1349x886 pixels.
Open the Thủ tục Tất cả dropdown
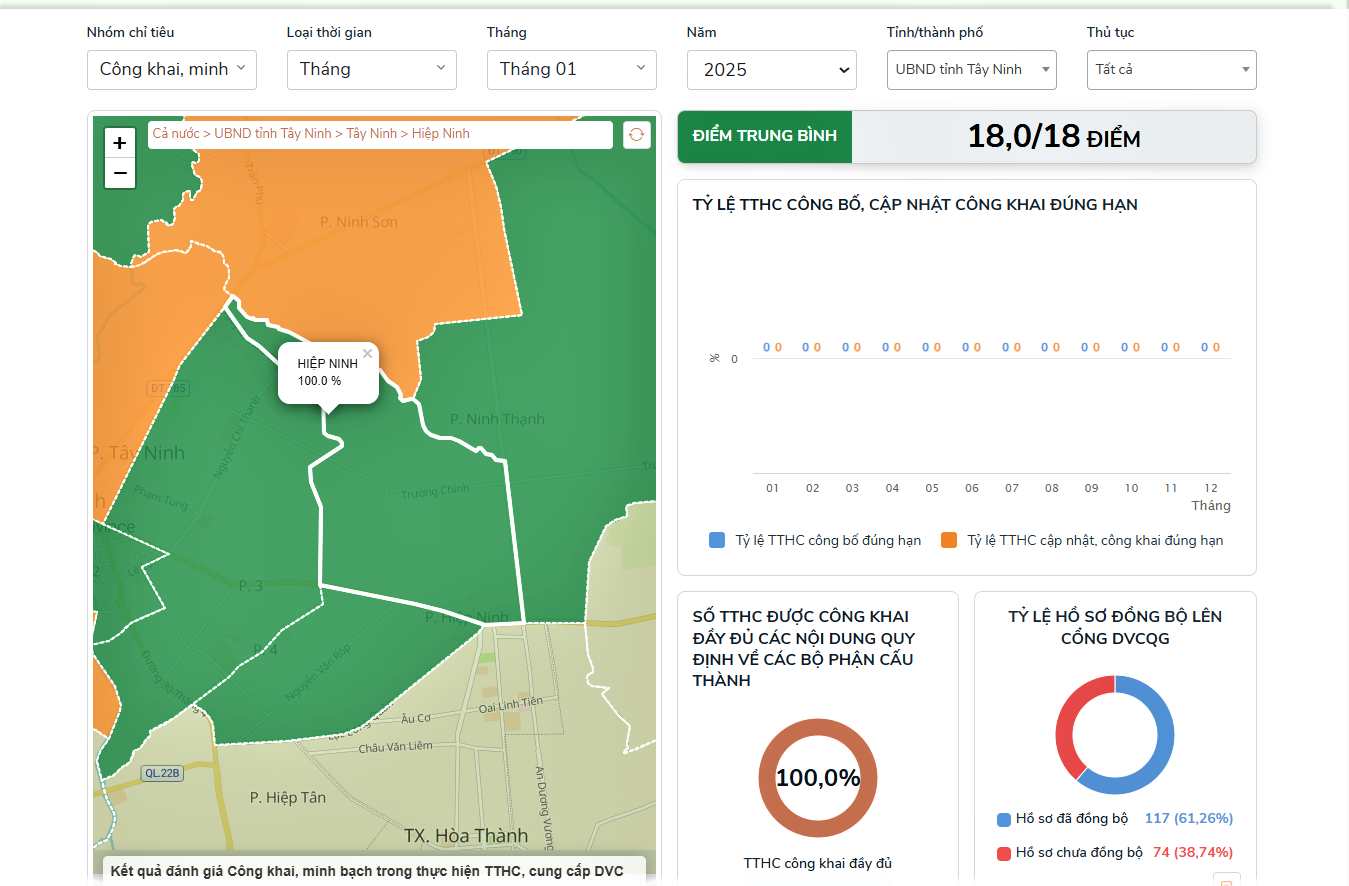click(x=1172, y=70)
